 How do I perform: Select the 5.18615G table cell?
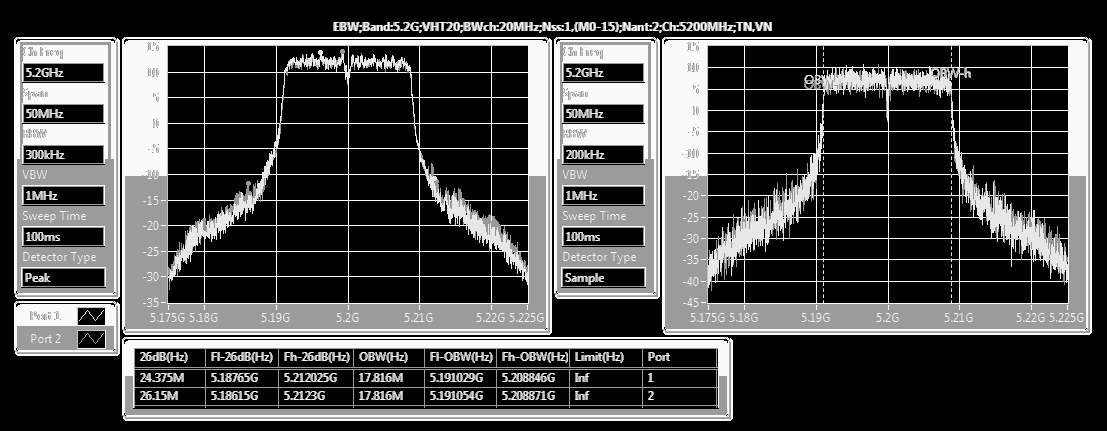click(x=244, y=396)
